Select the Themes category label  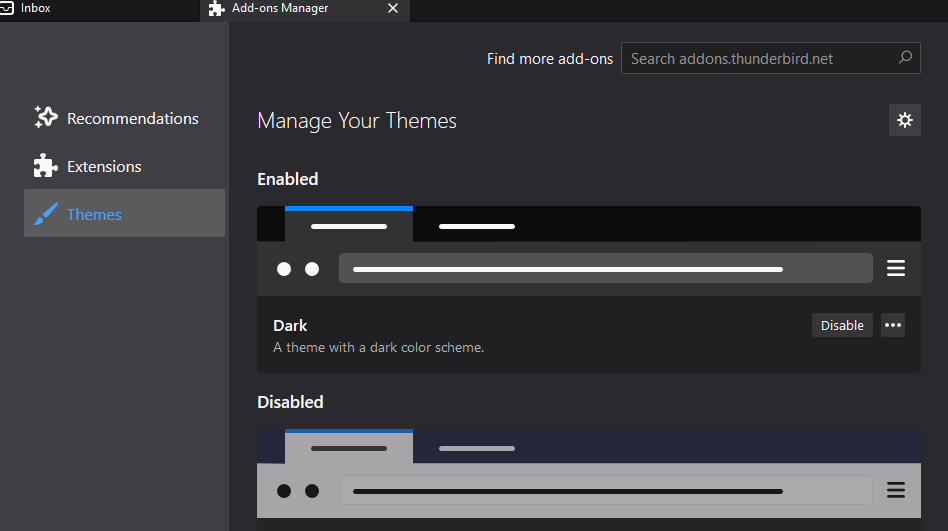pos(94,214)
